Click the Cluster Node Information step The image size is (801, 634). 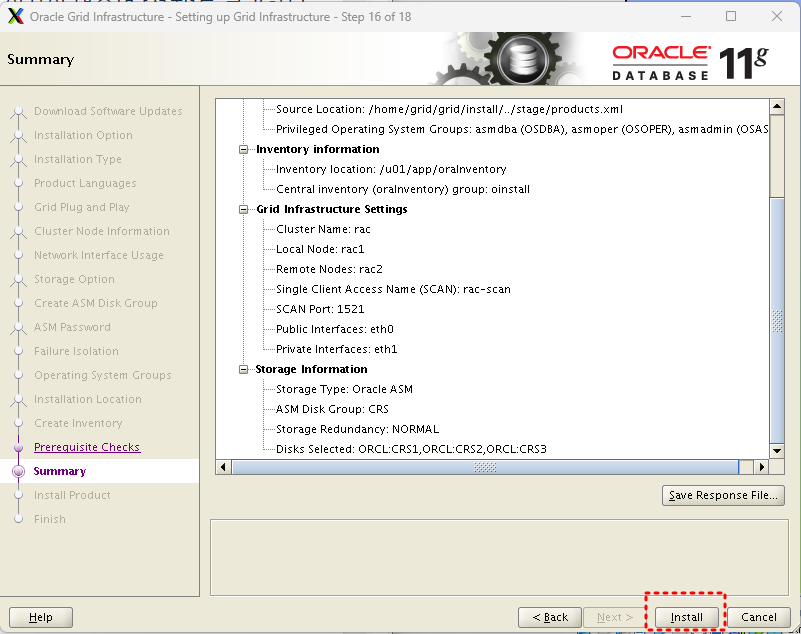[102, 231]
